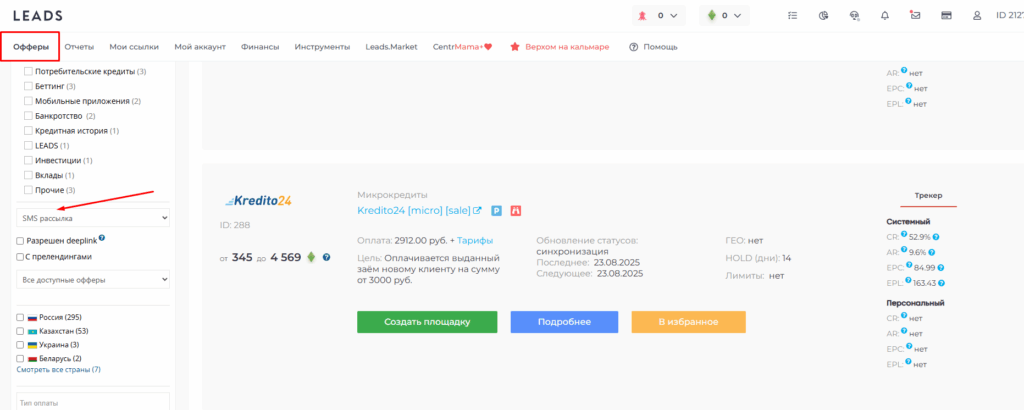Open the notifications bell
The height and width of the screenshot is (410, 1024).
pyautogui.click(x=885, y=16)
